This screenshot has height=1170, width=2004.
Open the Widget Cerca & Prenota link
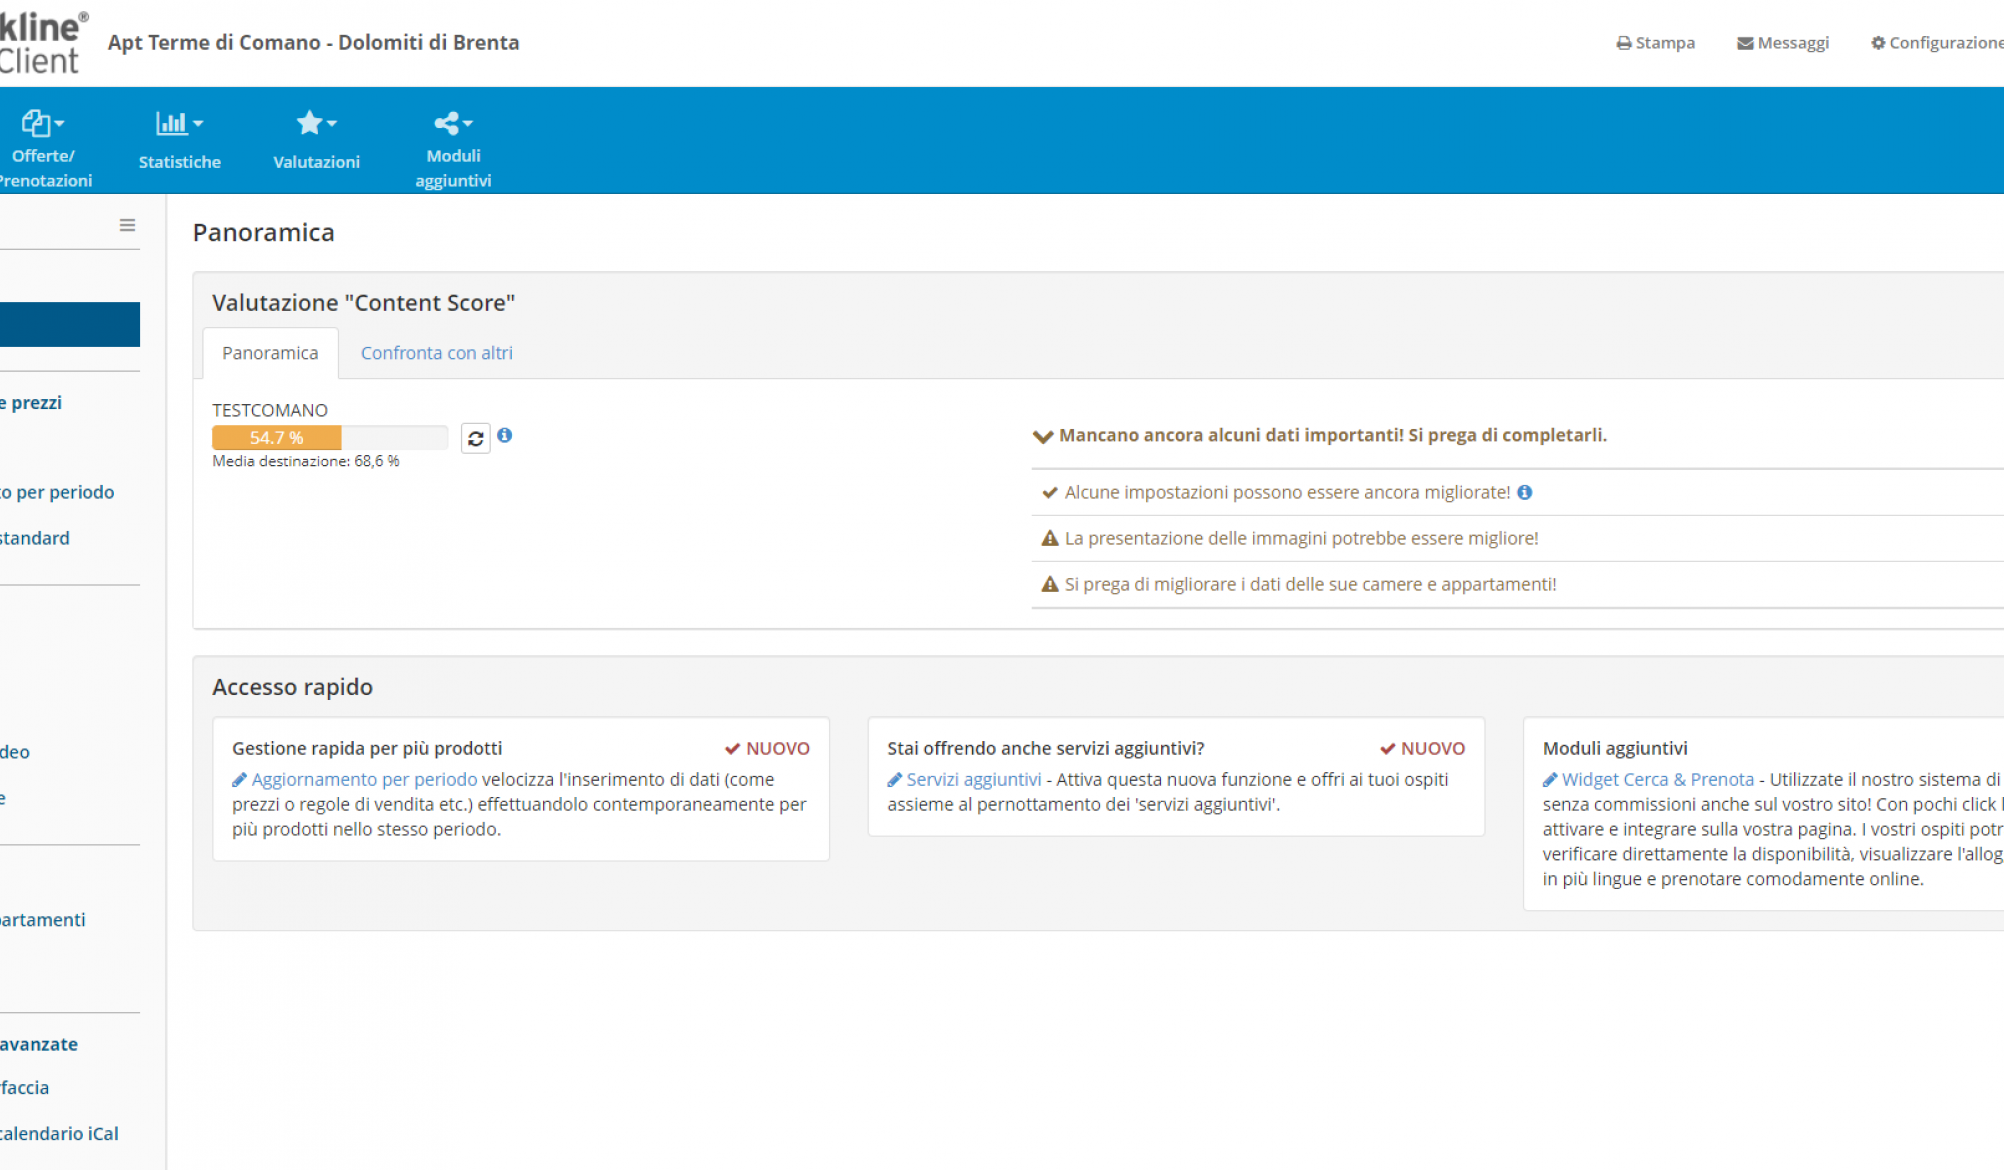coord(1657,779)
